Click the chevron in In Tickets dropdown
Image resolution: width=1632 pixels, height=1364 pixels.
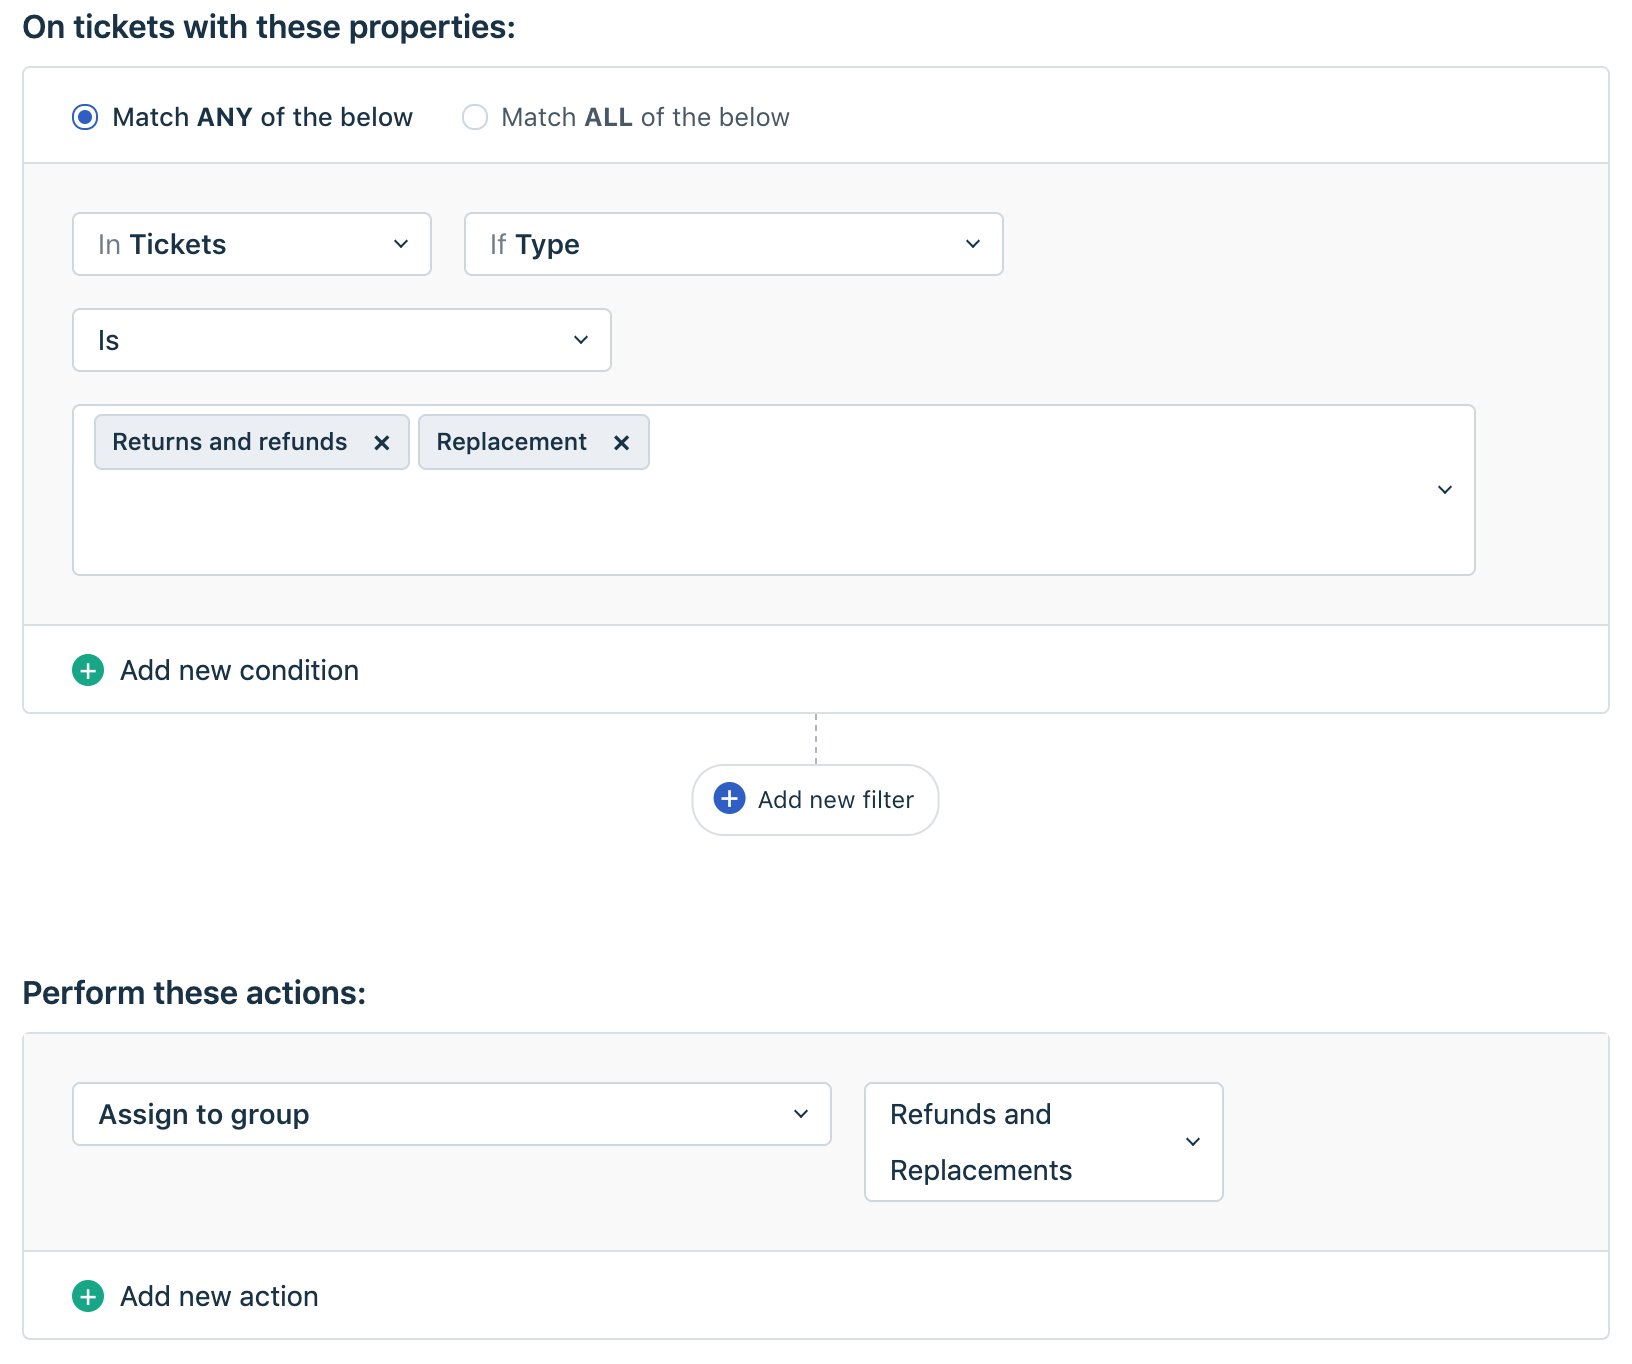(401, 244)
